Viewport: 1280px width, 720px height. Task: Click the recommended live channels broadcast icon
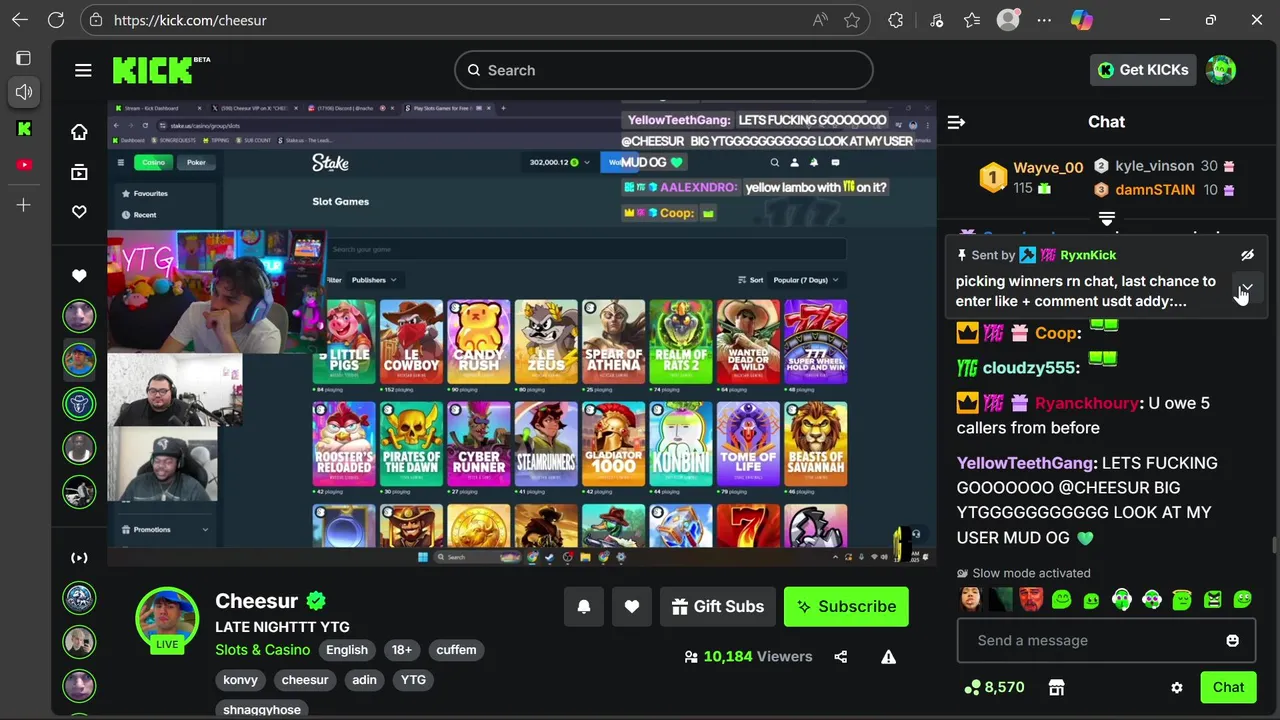(79, 558)
